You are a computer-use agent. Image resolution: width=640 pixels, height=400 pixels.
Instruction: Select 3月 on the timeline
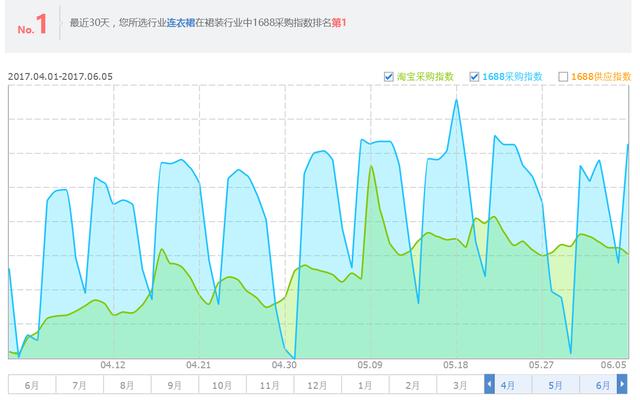459,384
